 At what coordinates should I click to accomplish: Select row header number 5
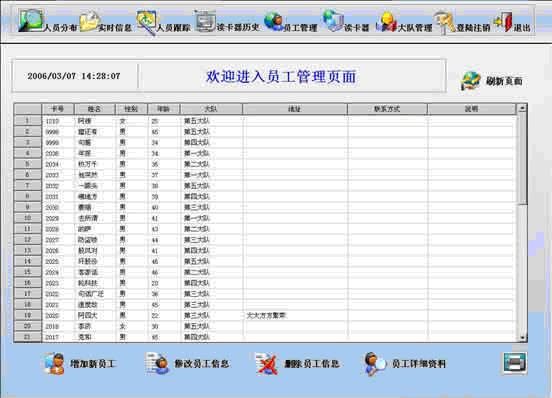(x=27, y=164)
